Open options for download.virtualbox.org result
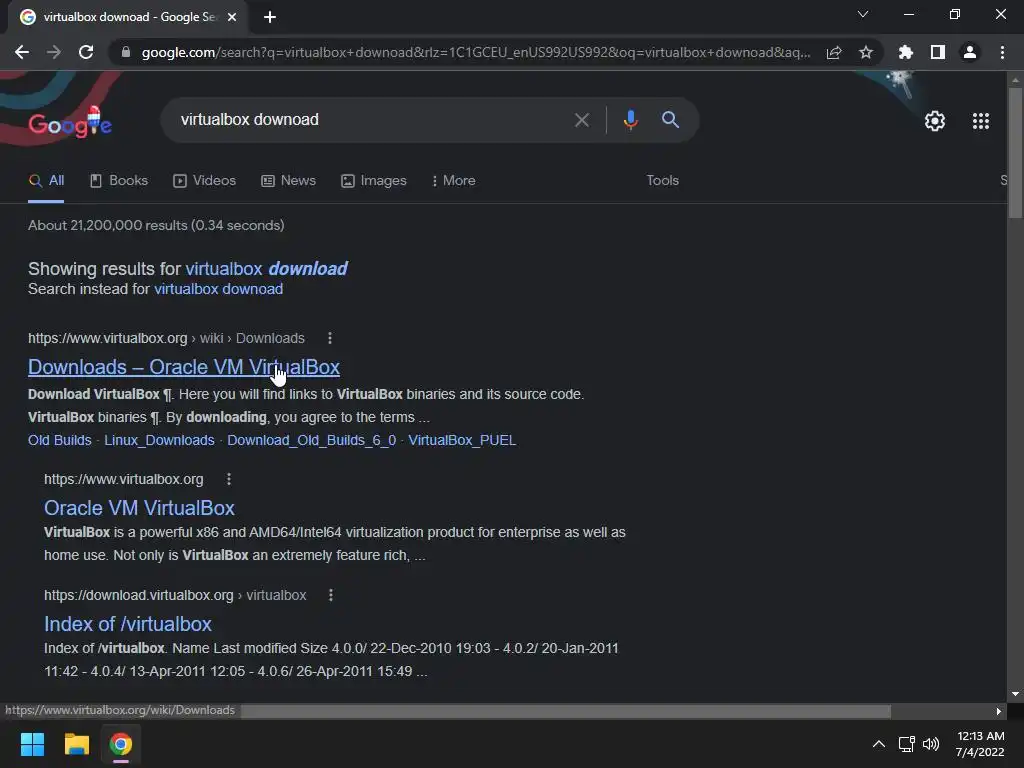This screenshot has width=1024, height=768. [330, 595]
